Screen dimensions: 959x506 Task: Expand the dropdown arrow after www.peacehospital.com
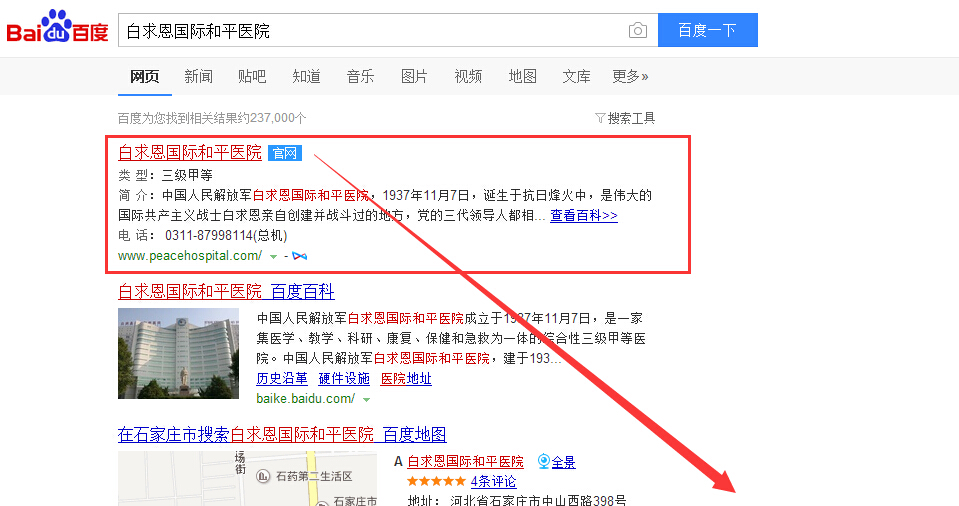point(273,256)
